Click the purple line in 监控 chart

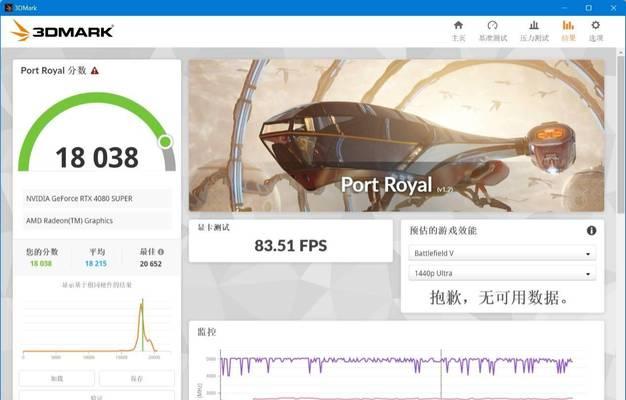click(396, 364)
